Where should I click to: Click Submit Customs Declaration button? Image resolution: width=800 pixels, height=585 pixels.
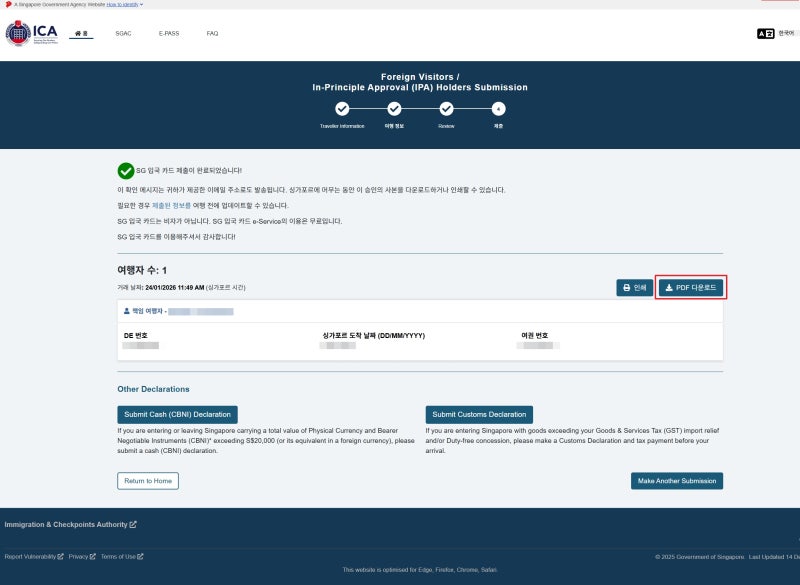pyautogui.click(x=479, y=415)
